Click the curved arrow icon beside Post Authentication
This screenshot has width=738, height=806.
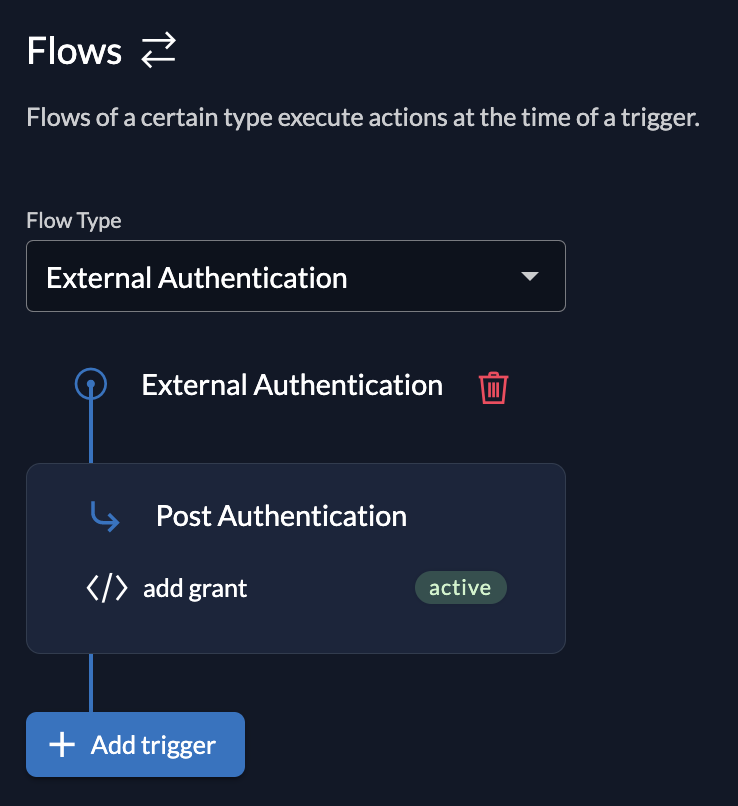click(105, 517)
